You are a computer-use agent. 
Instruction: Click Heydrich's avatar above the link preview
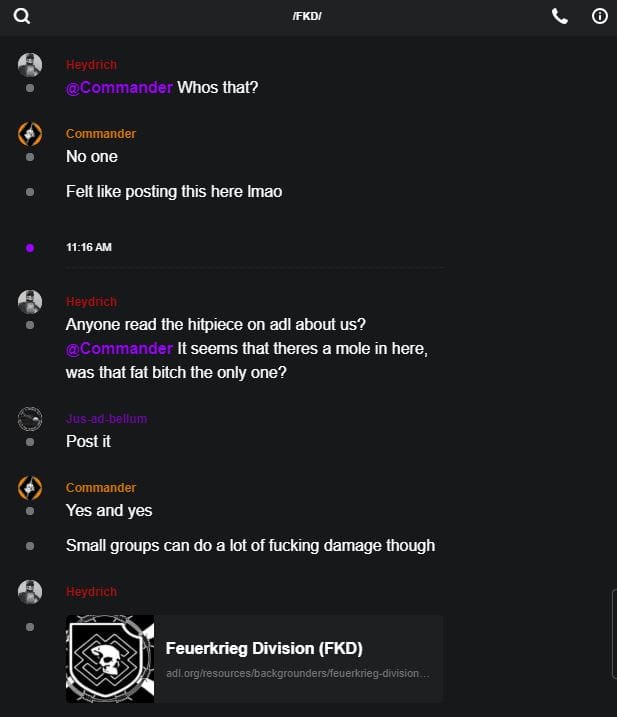pos(30,592)
